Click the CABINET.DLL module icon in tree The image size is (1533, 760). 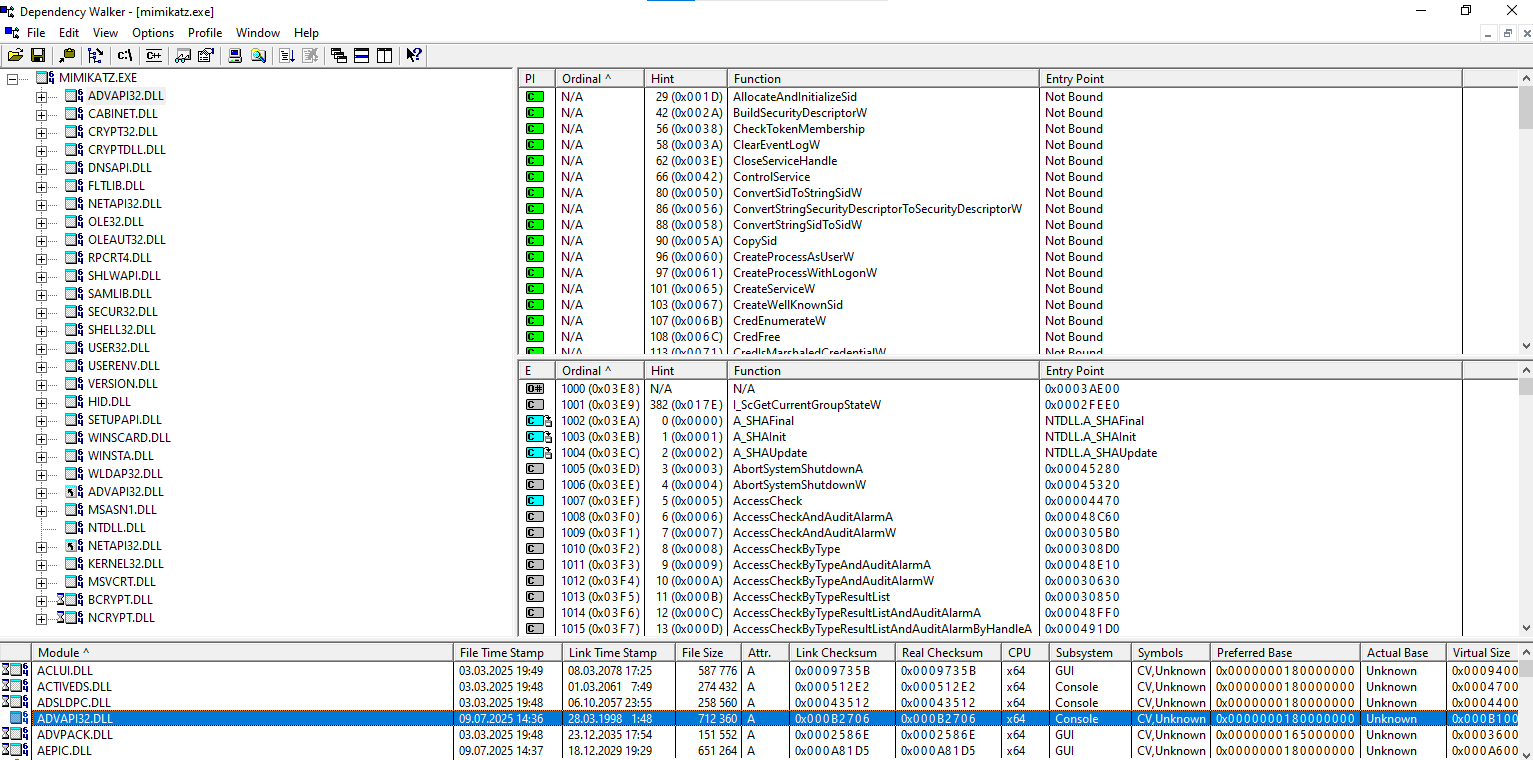pos(74,114)
